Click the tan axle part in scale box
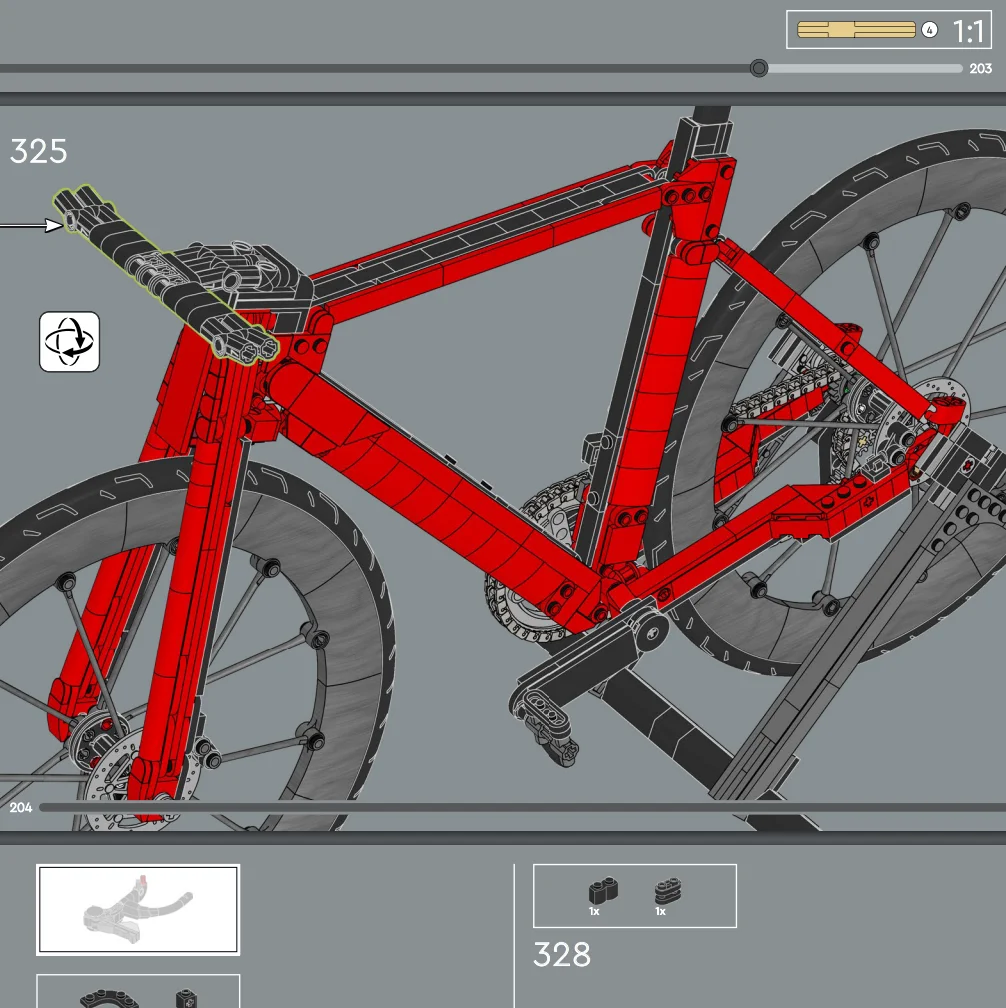 [x=856, y=30]
